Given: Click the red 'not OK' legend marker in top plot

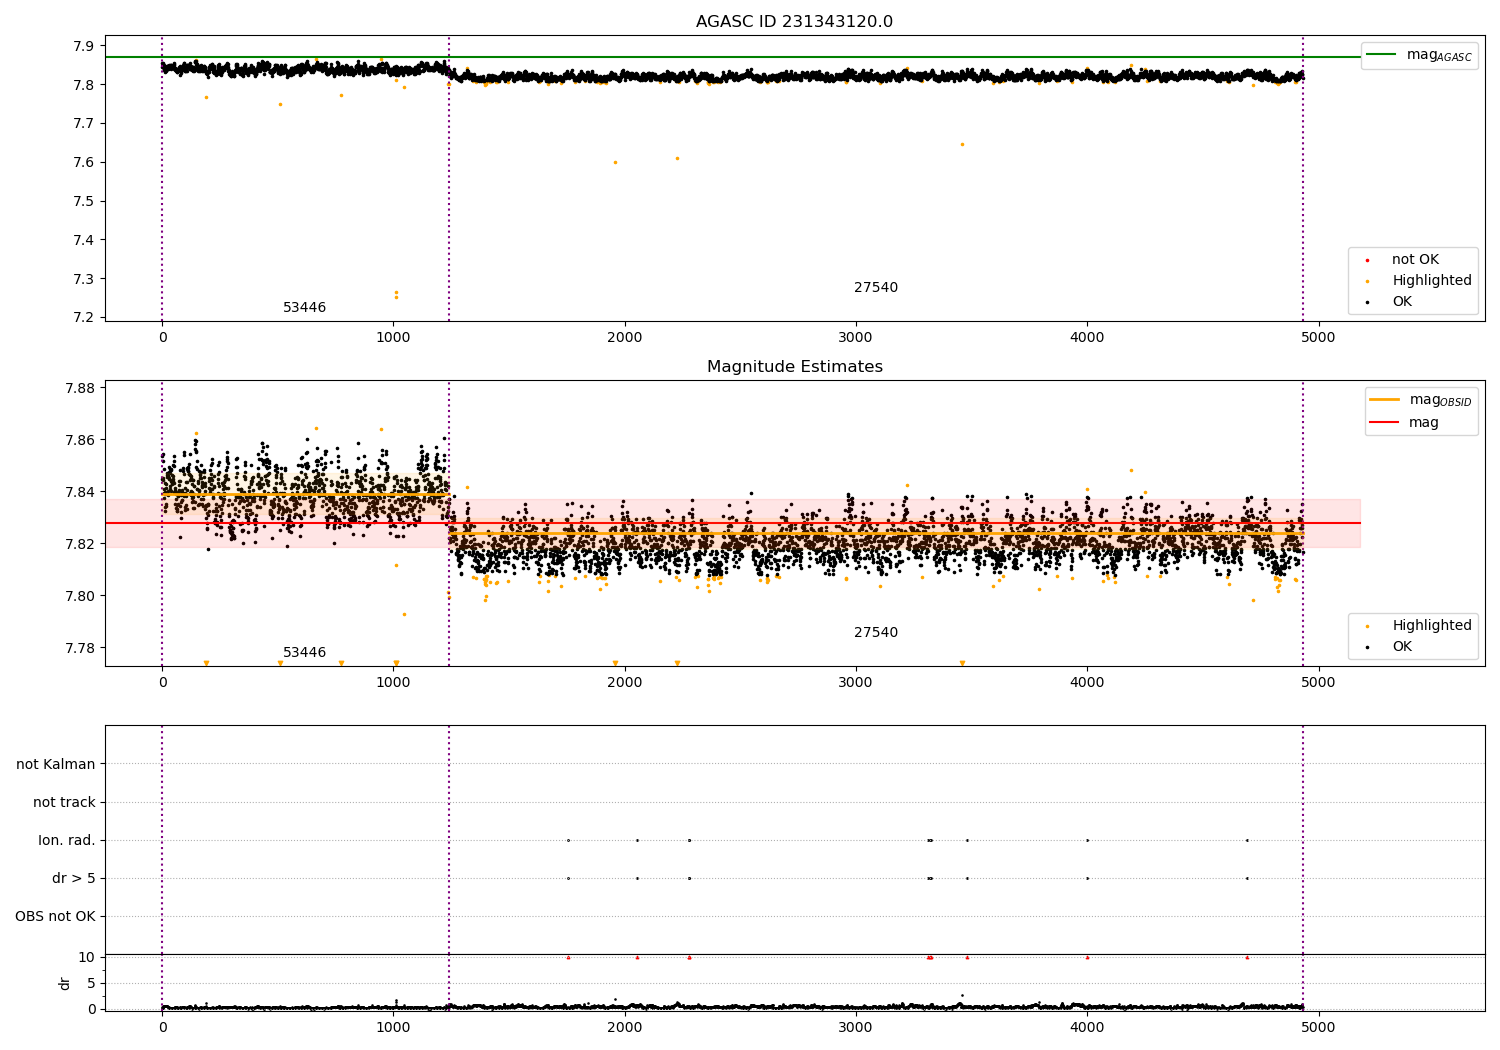Looking at the screenshot, I should coord(1367,260).
